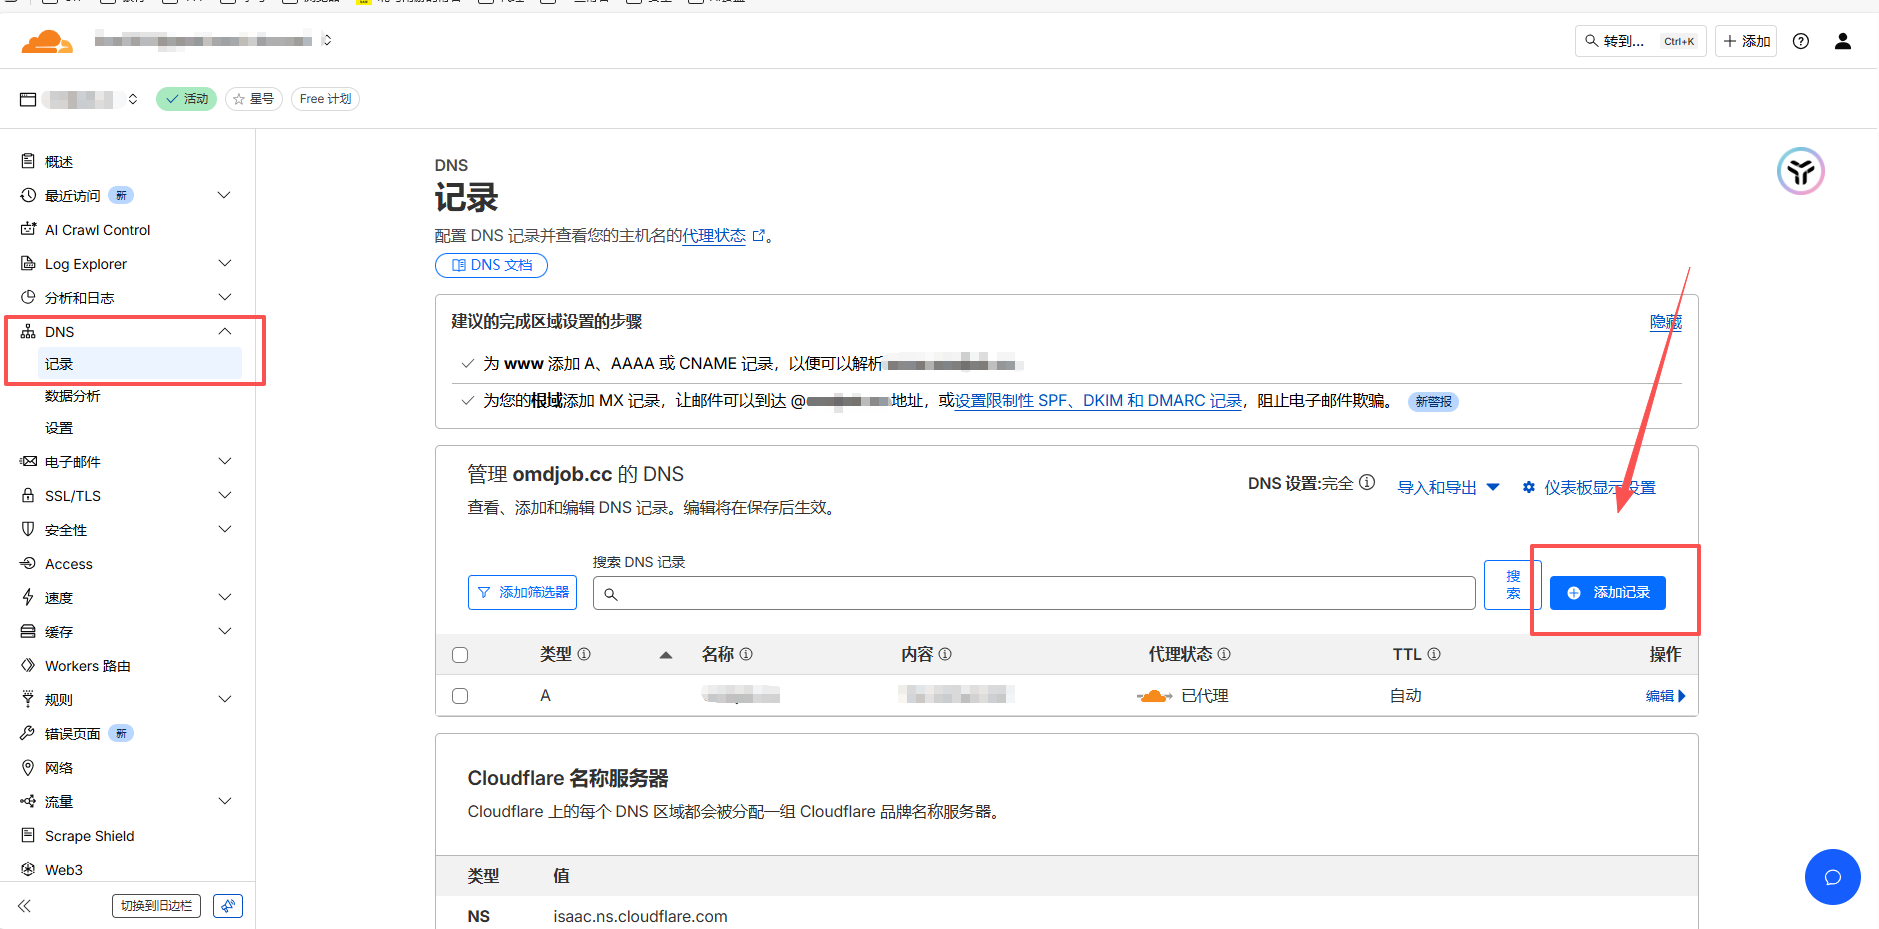The height and width of the screenshot is (929, 1879).
Task: Click the AI Crawl Control sidebar icon
Action: click(x=28, y=229)
